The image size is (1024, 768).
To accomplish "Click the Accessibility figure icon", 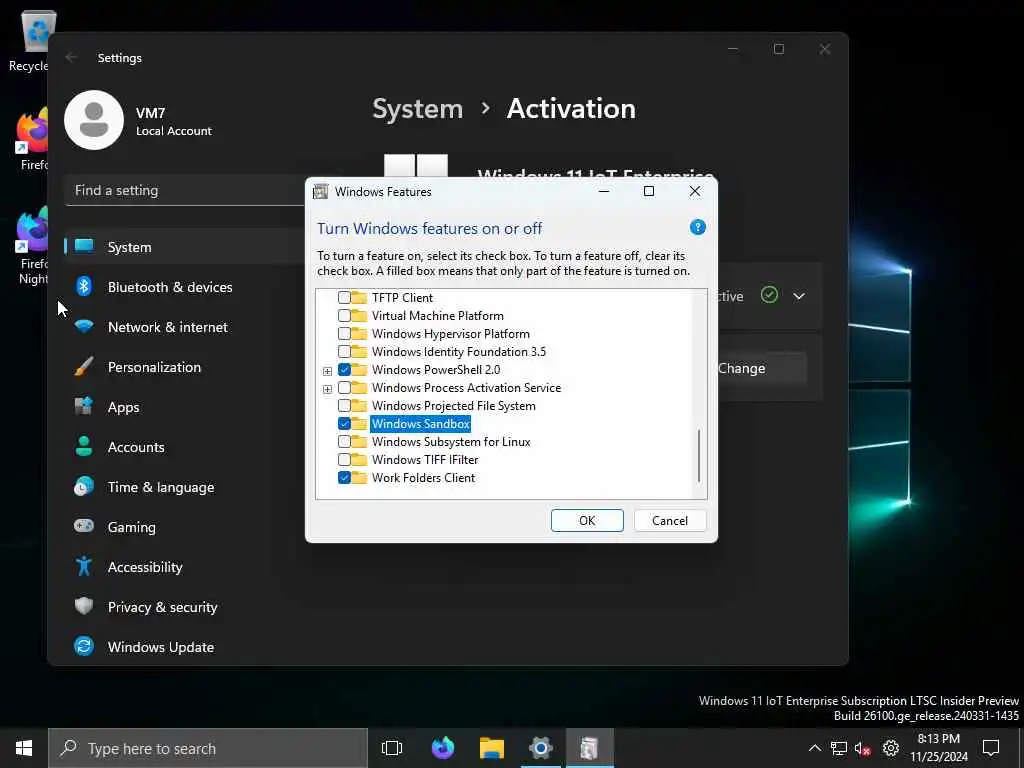I will [84, 566].
